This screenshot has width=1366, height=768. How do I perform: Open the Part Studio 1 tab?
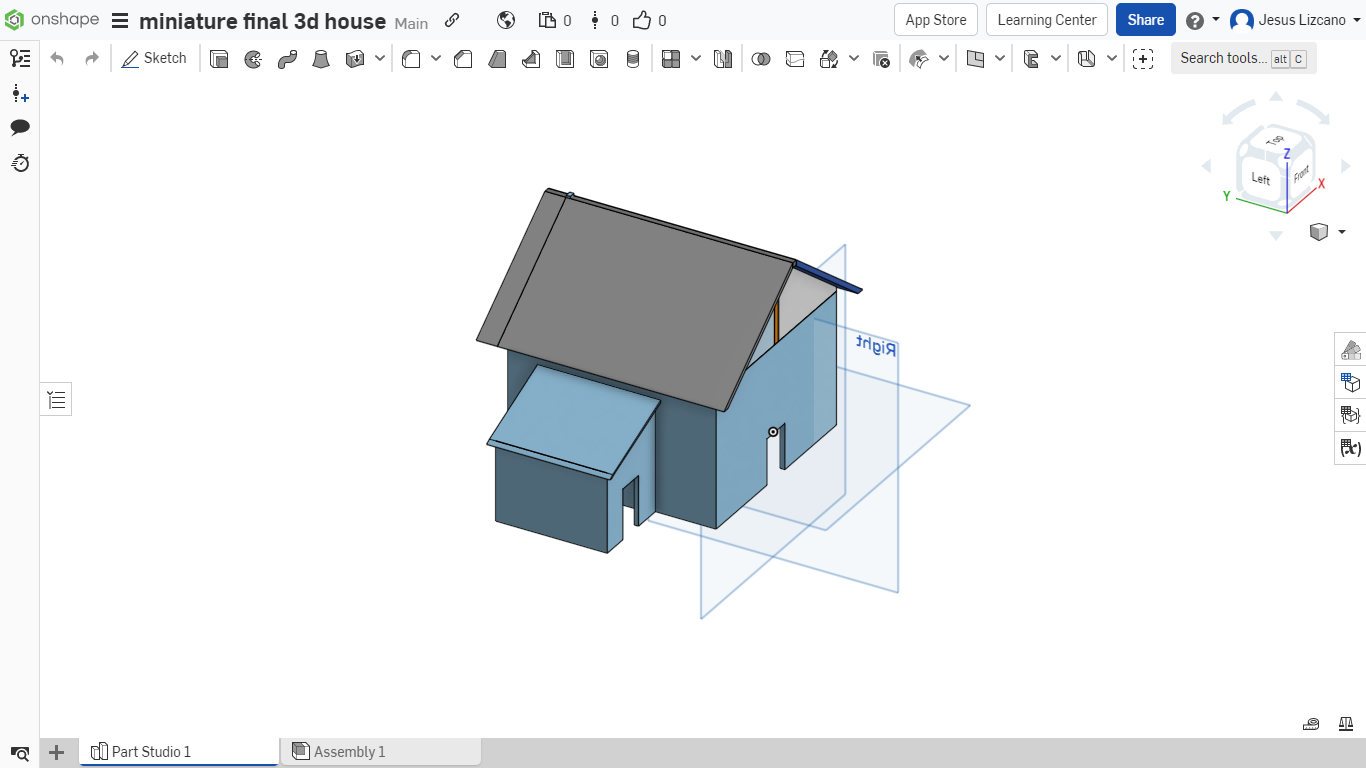pos(151,752)
